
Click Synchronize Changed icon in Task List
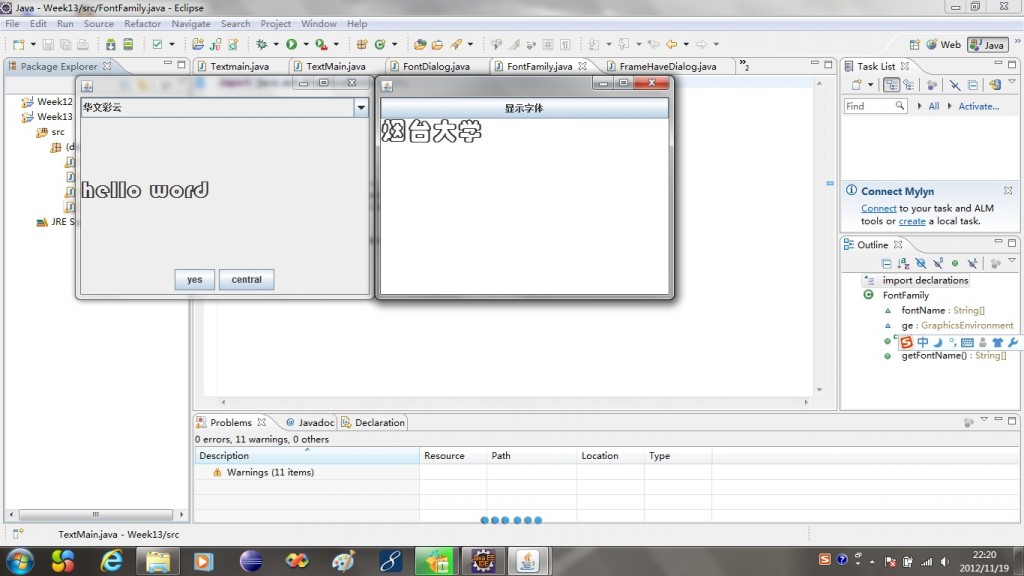994,85
